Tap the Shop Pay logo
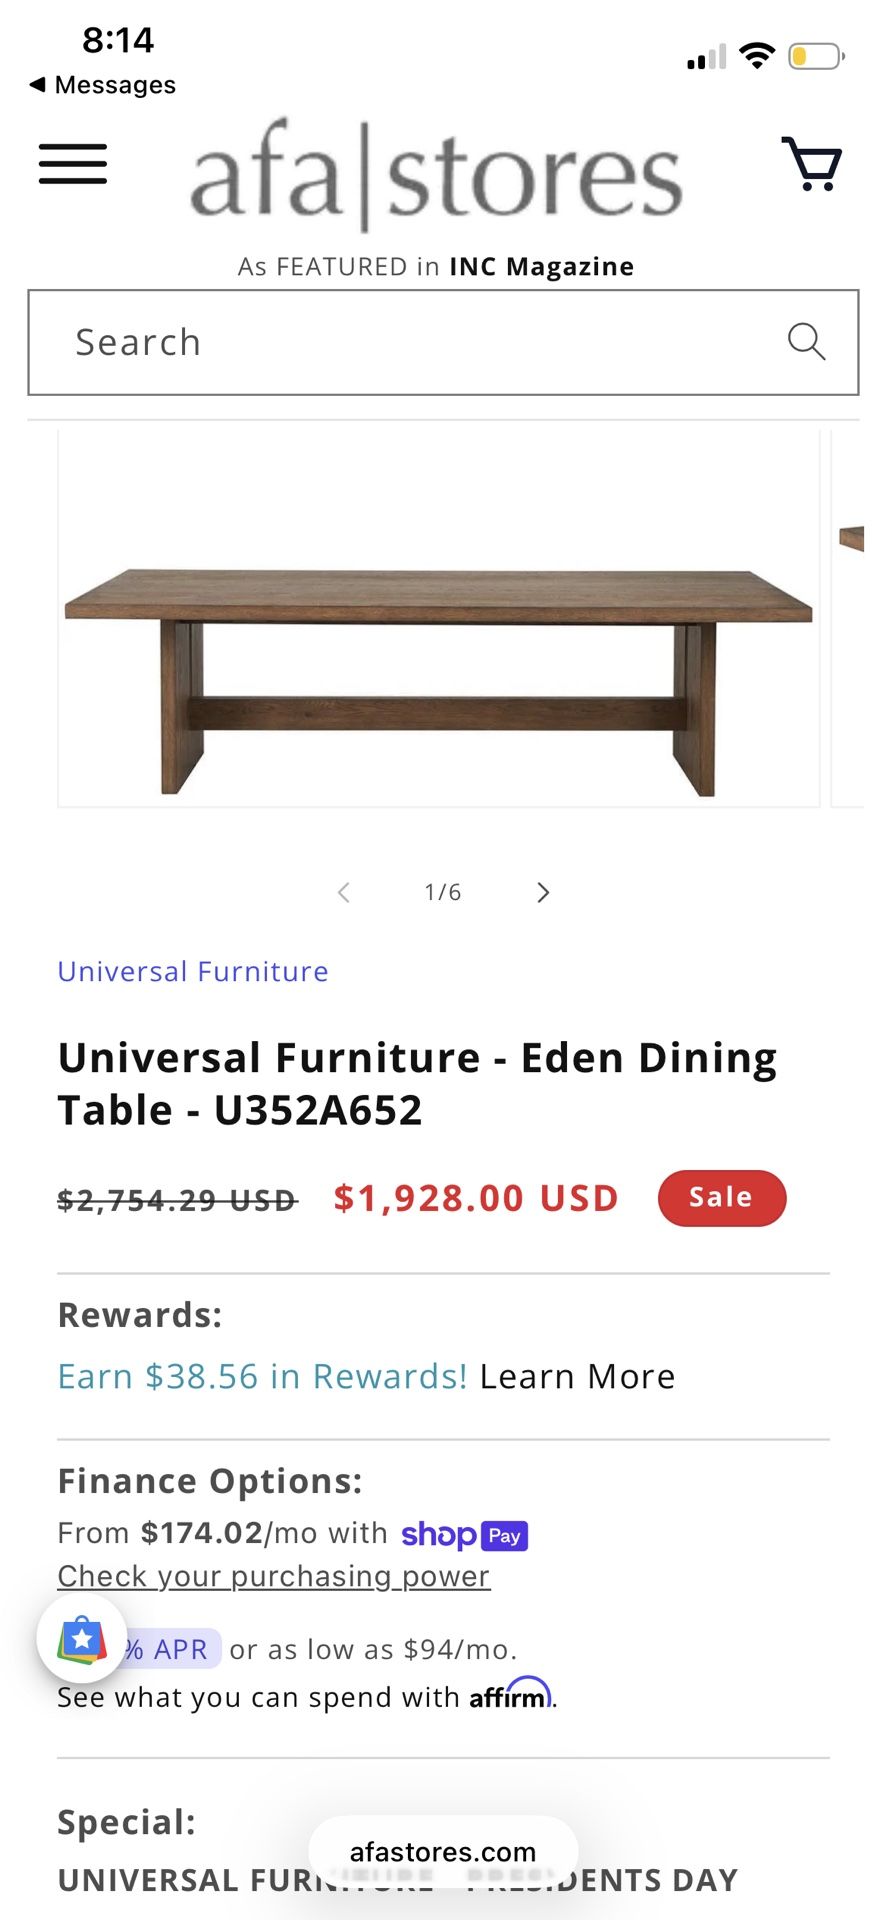887x1920 pixels. [x=464, y=1534]
